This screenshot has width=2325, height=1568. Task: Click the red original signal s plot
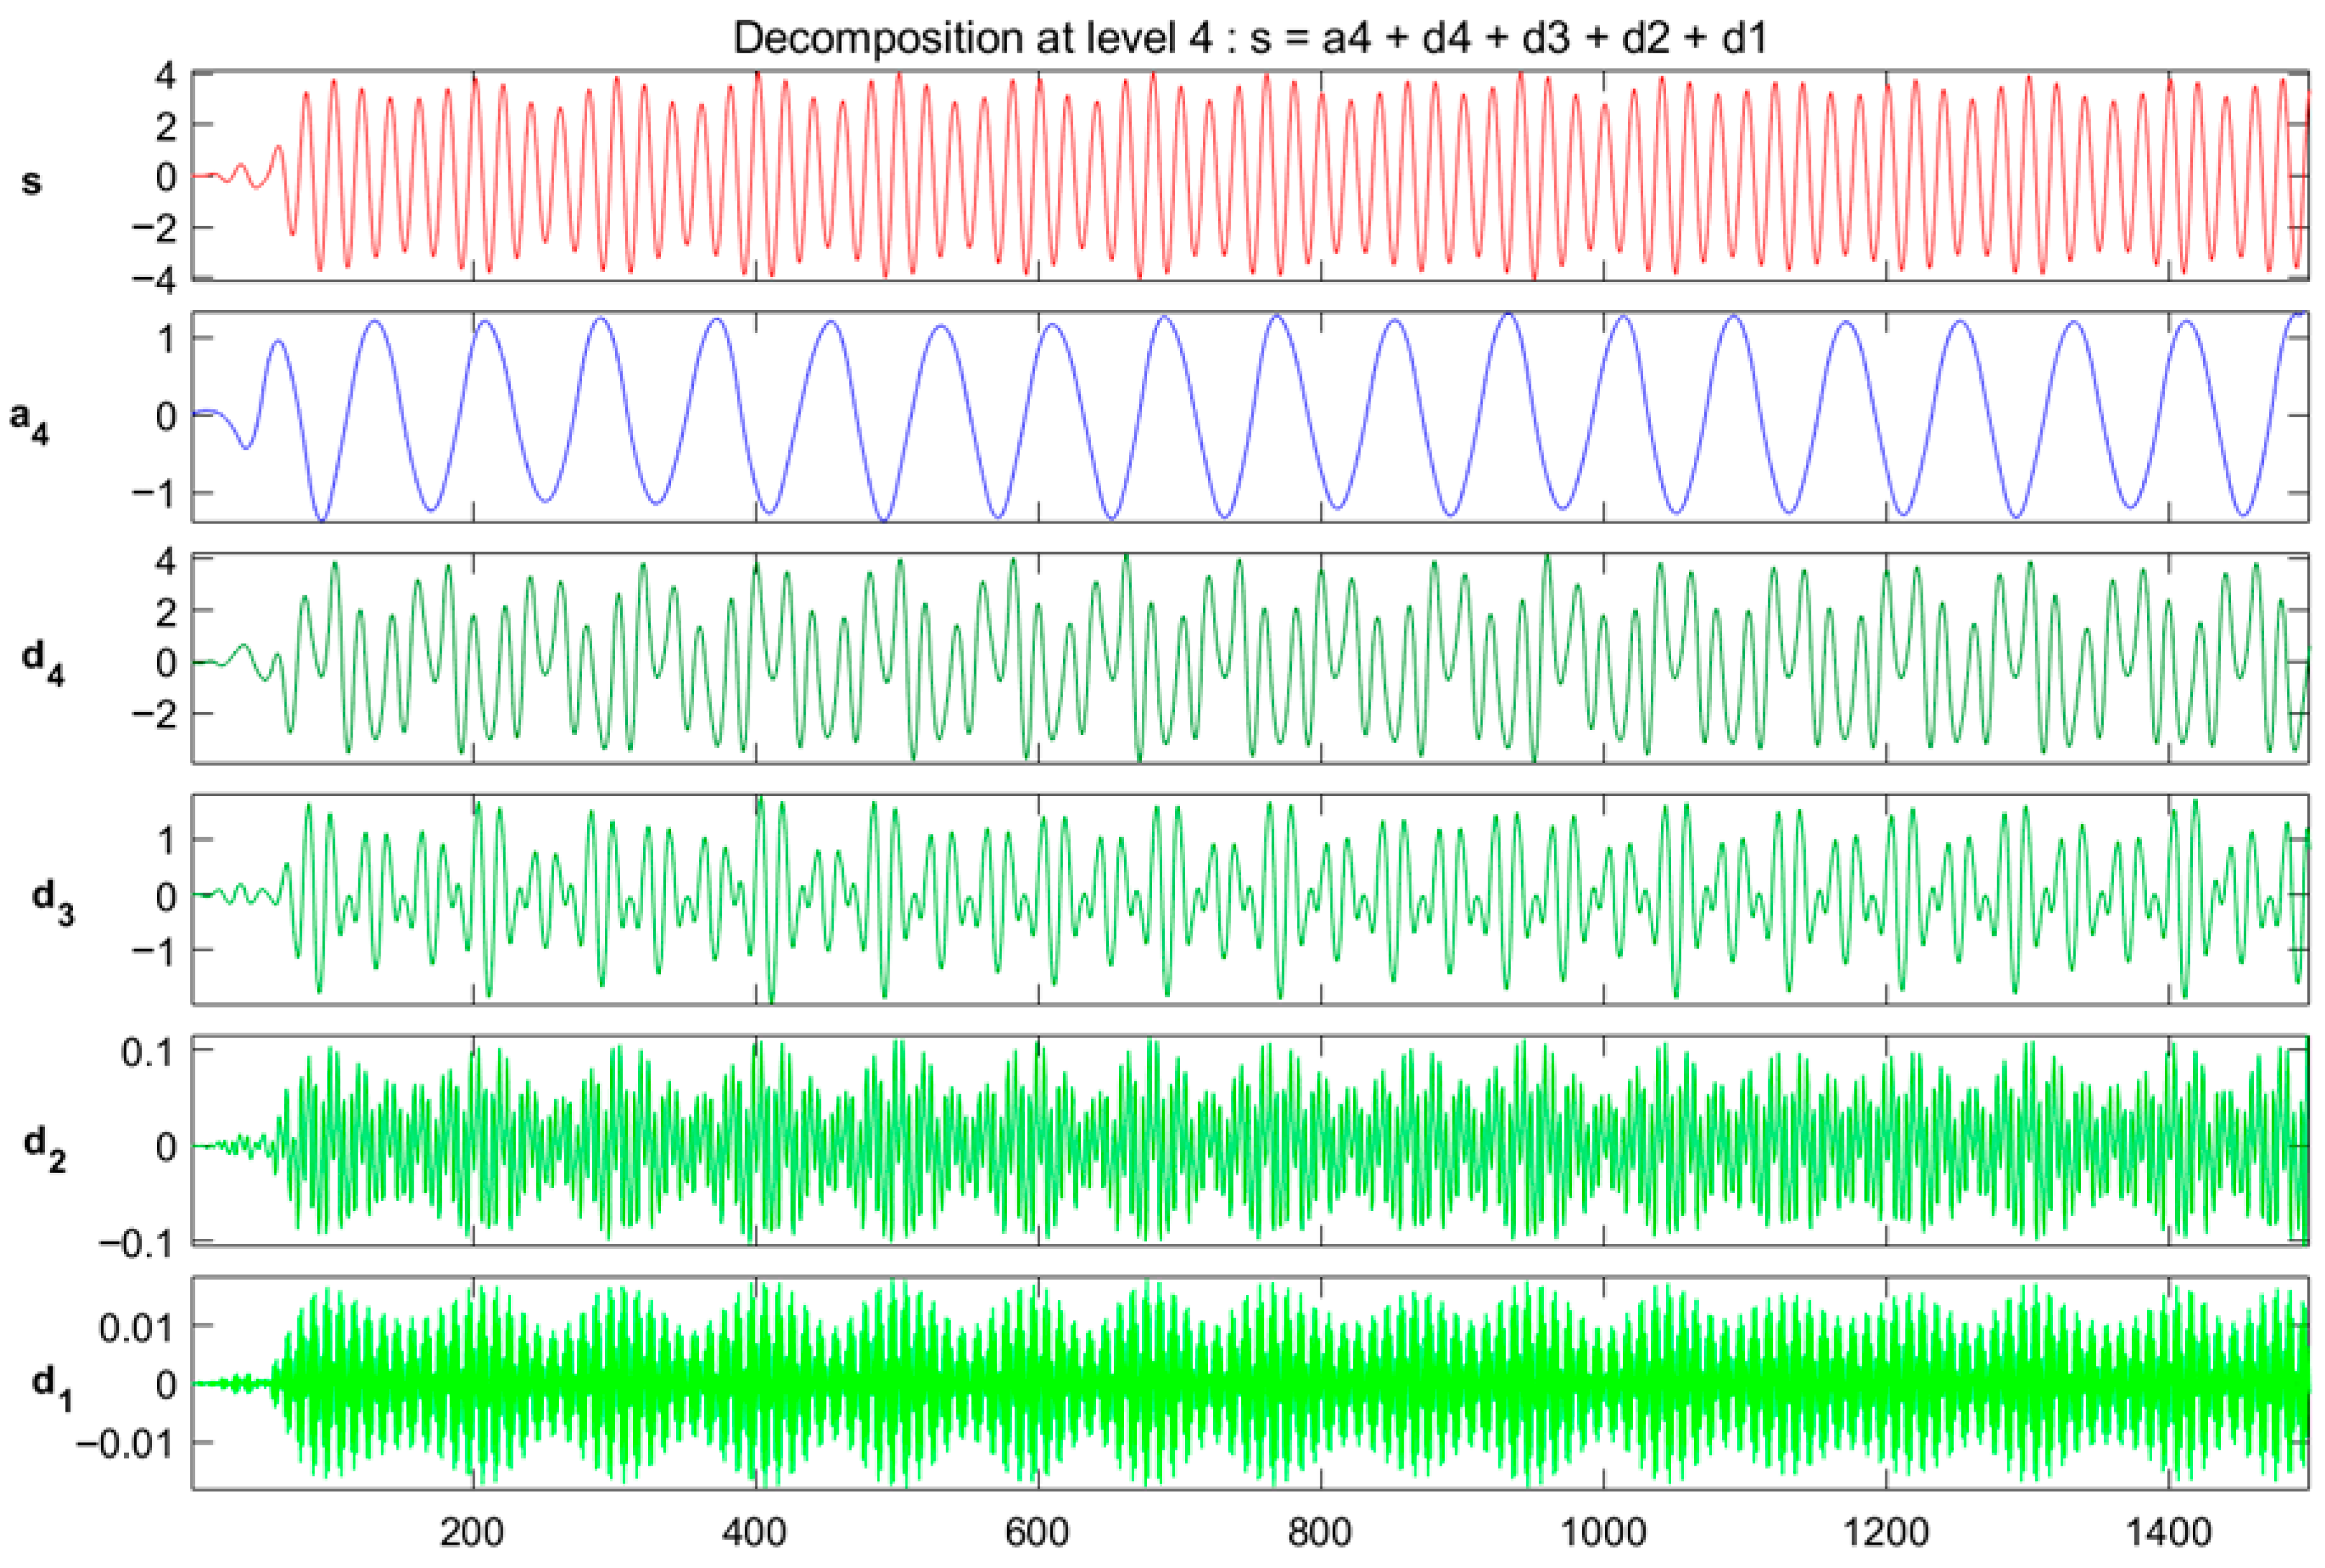1250,176
